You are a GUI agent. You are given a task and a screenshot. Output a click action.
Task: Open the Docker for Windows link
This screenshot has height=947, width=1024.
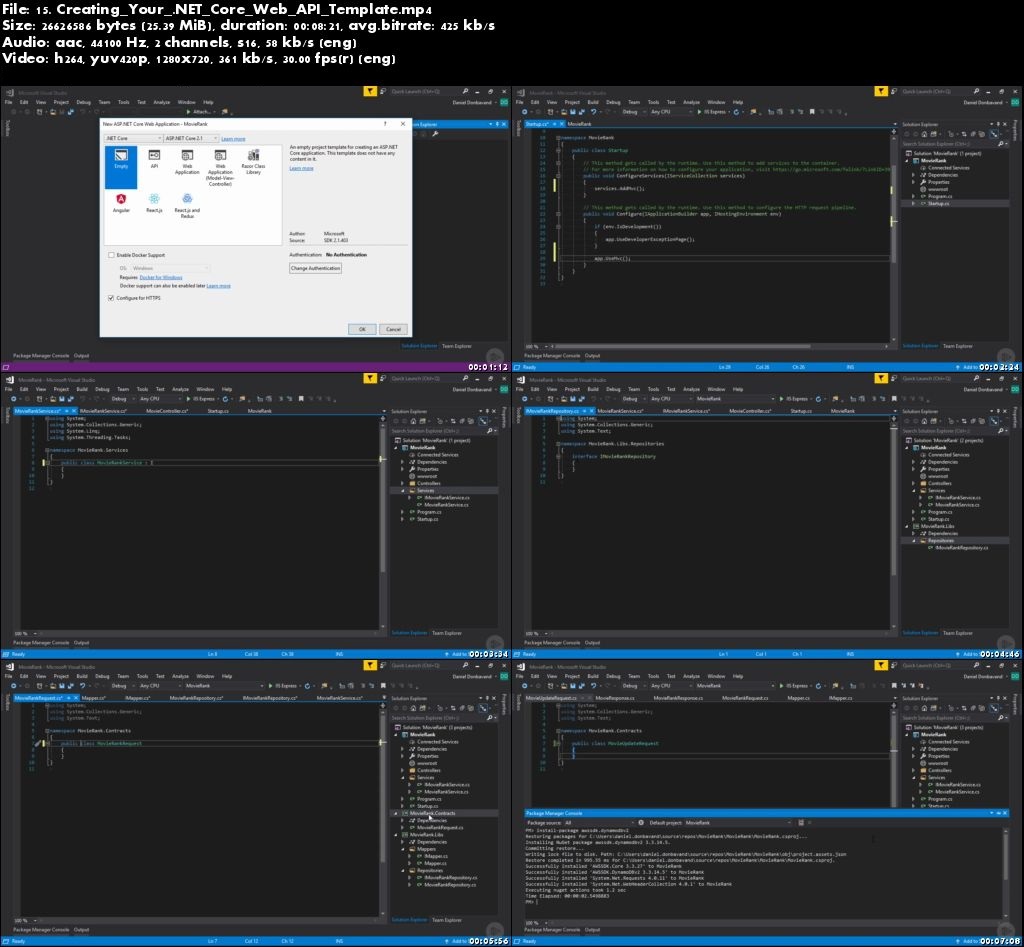click(x=161, y=278)
